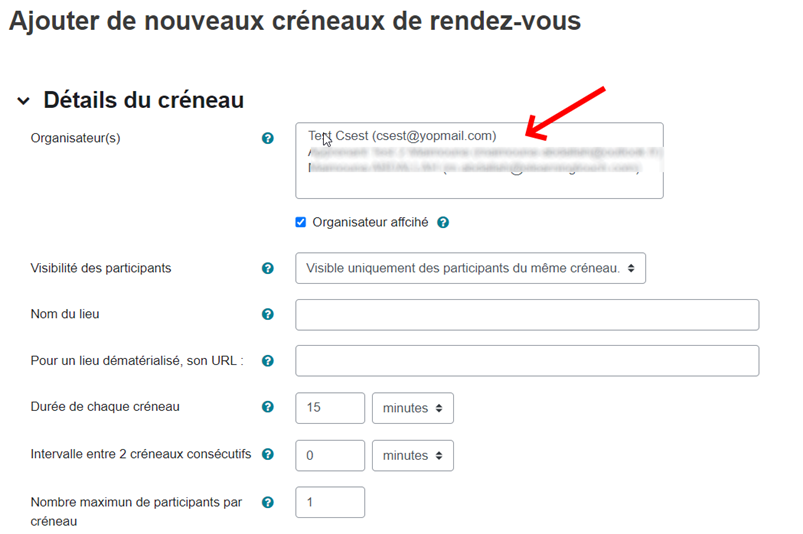The height and width of the screenshot is (534, 803).
Task: Click help icon next to Organisateur(s)
Action: [267, 138]
